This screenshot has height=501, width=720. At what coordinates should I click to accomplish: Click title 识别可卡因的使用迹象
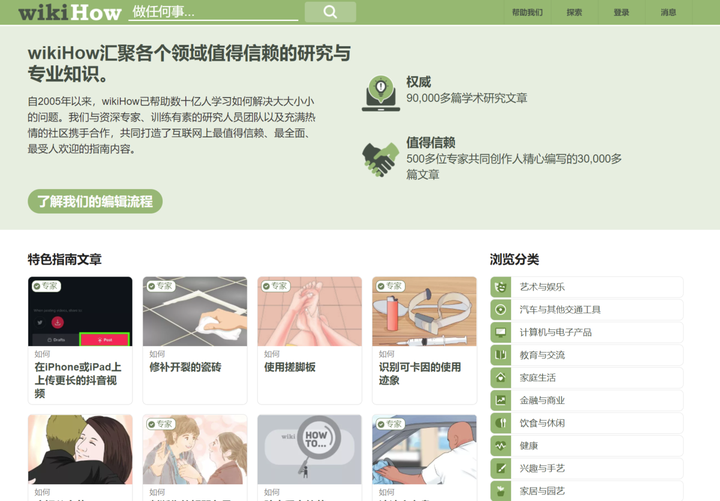click(420, 373)
